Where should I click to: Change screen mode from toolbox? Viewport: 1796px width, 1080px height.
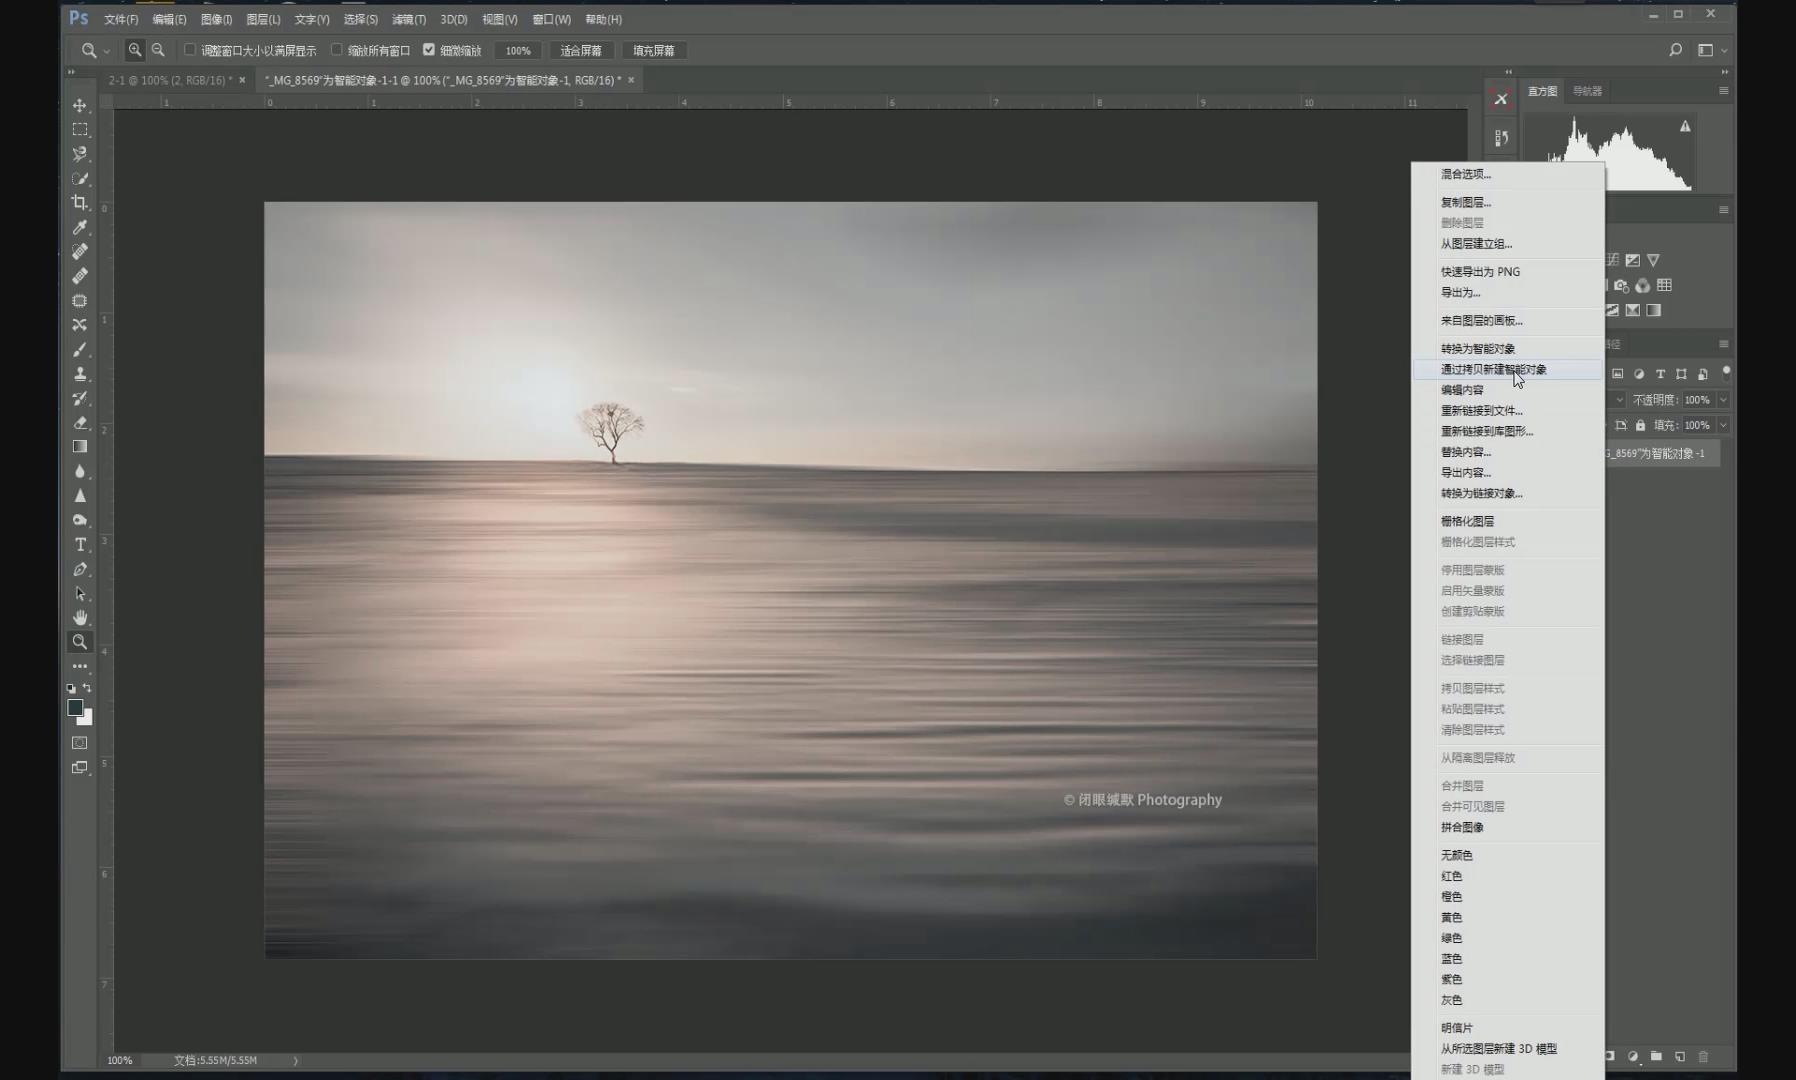pos(80,768)
